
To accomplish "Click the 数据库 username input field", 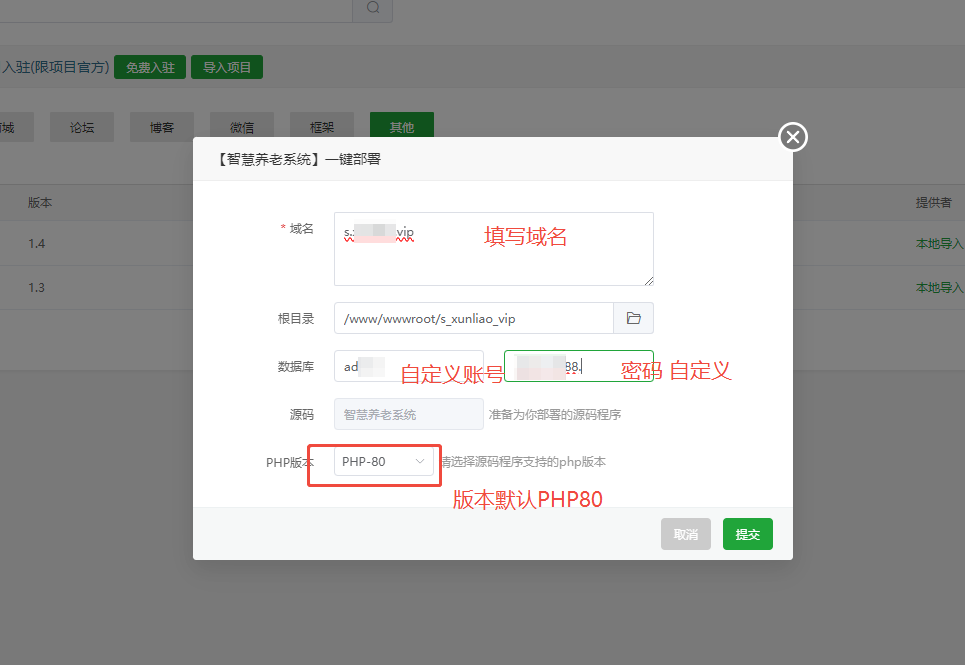I will coord(409,366).
